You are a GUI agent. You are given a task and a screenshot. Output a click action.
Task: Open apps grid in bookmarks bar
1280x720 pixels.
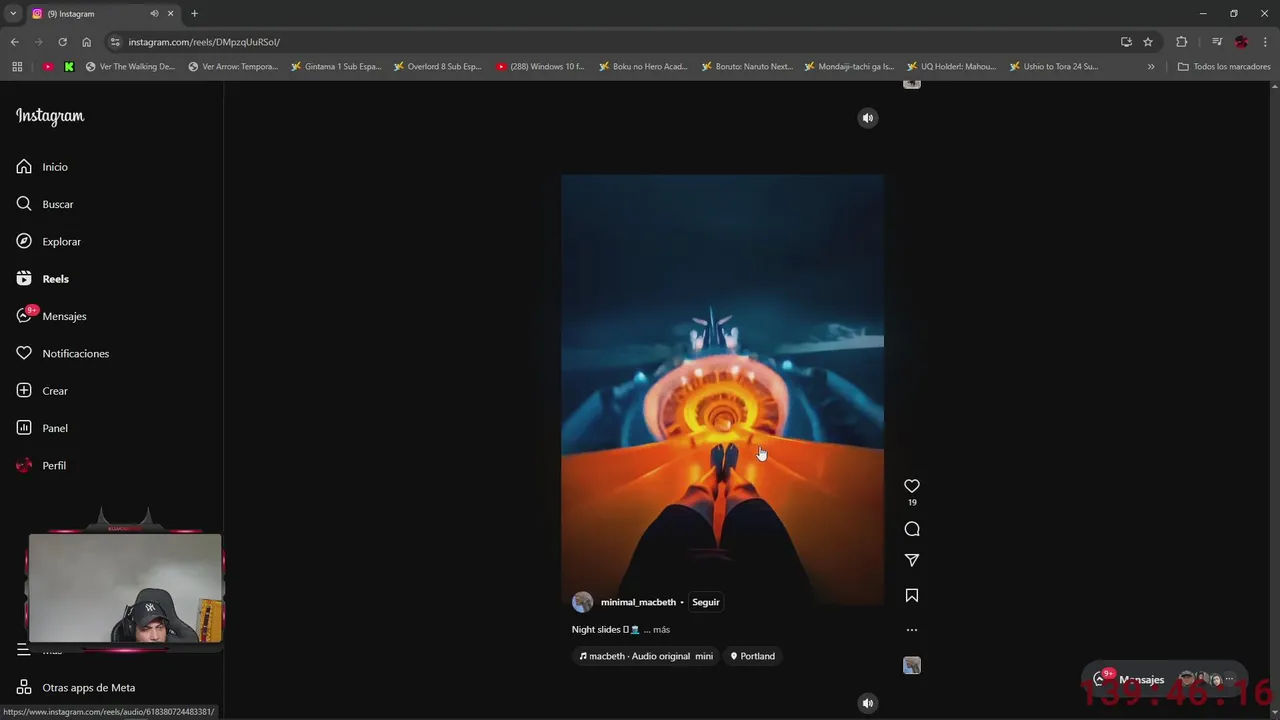coord(17,67)
